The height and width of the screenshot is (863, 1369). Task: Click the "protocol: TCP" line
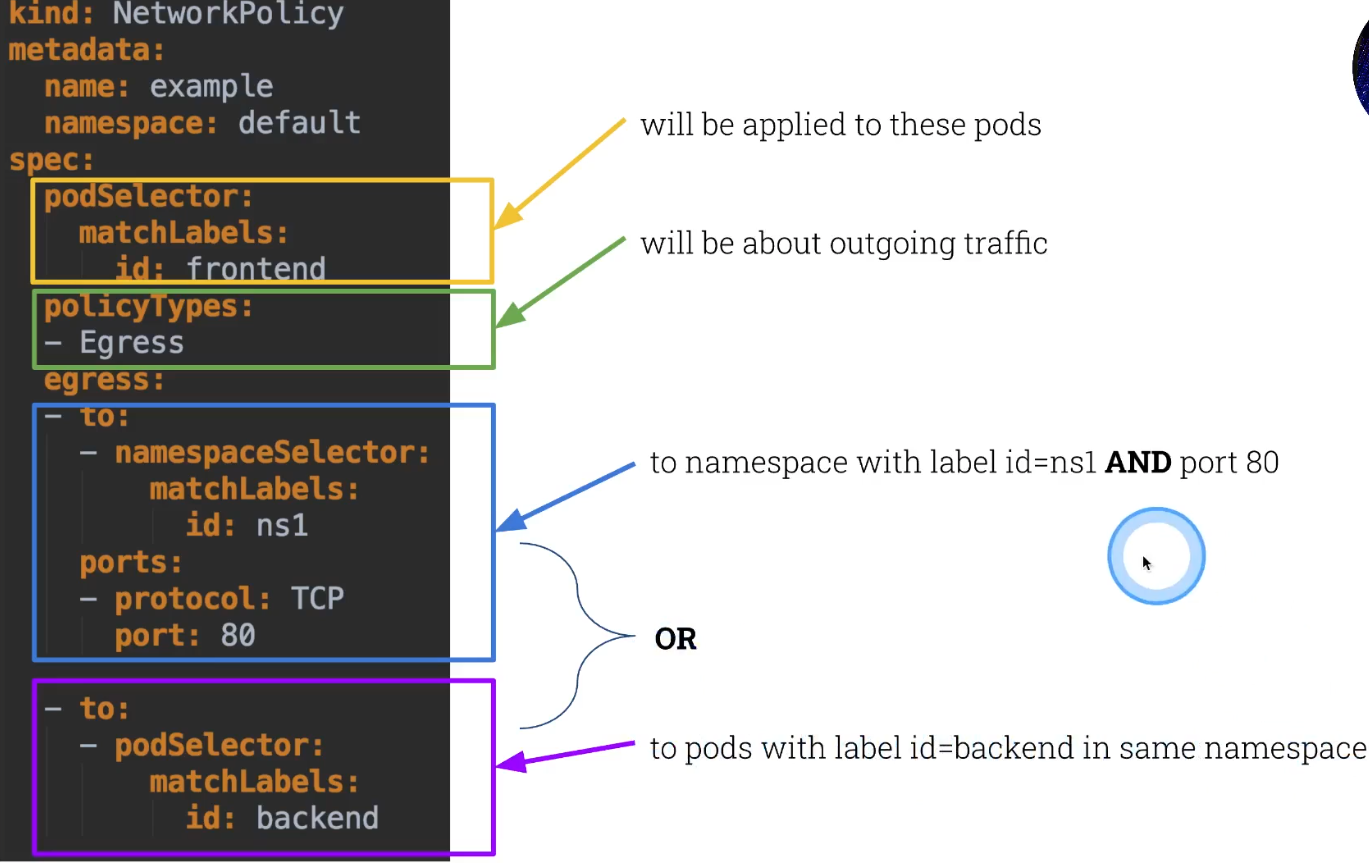(228, 598)
